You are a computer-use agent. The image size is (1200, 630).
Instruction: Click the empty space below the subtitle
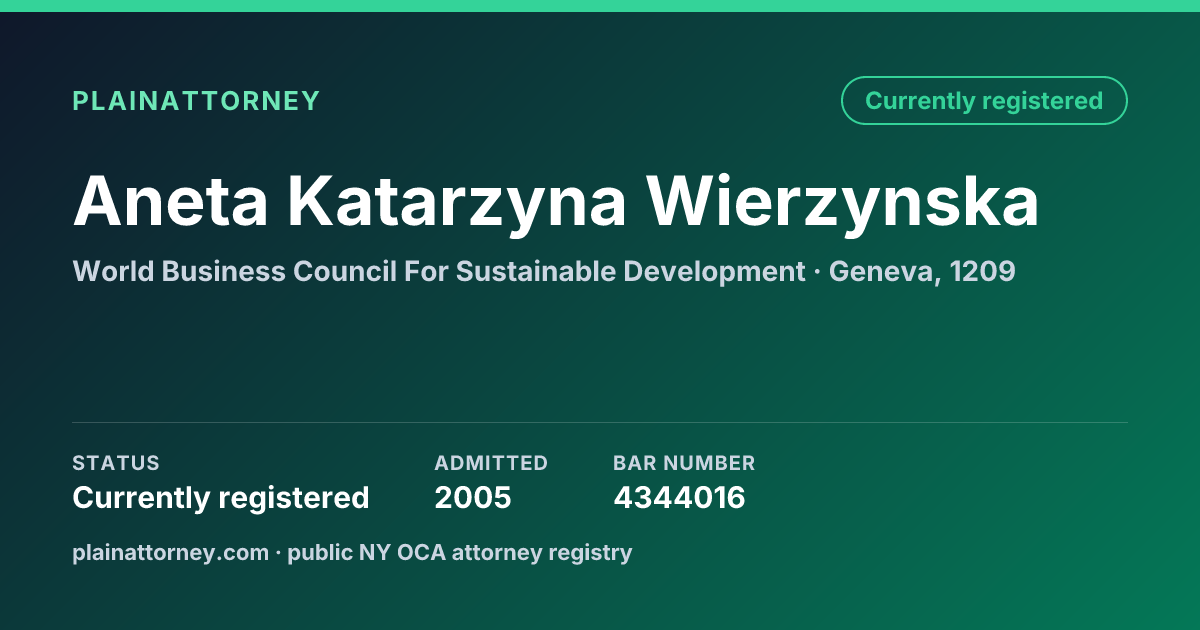click(x=600, y=350)
